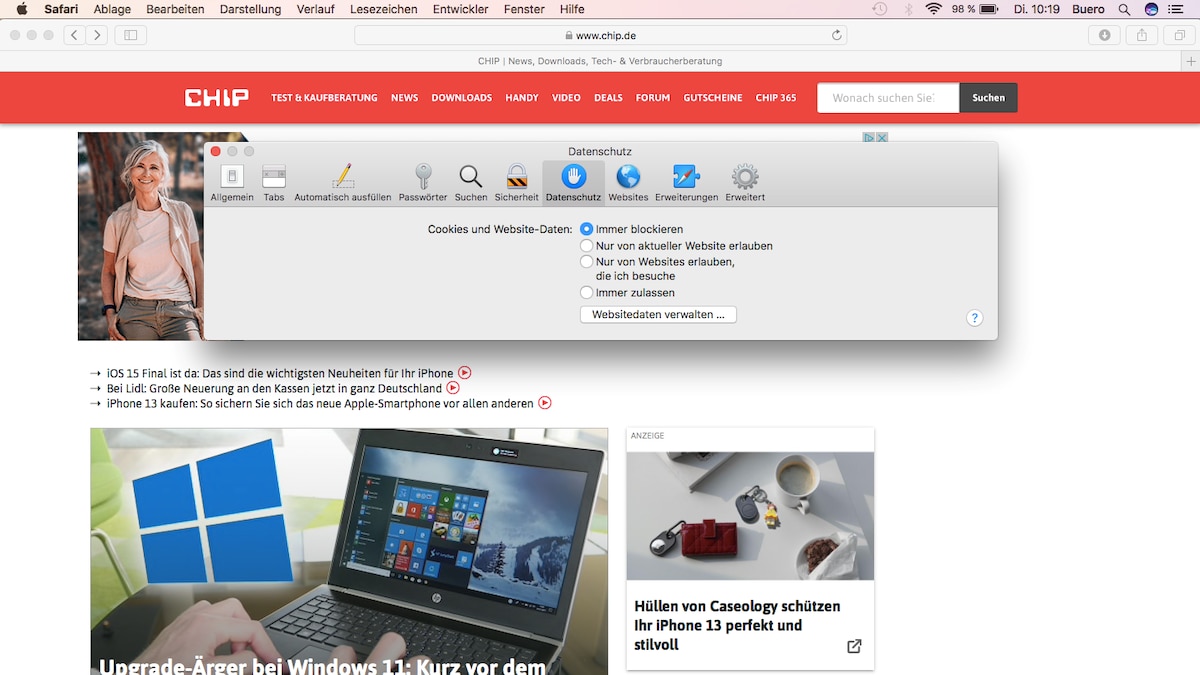Open the Forum nav link
Viewport: 1200px width, 675px height.
(x=653, y=98)
